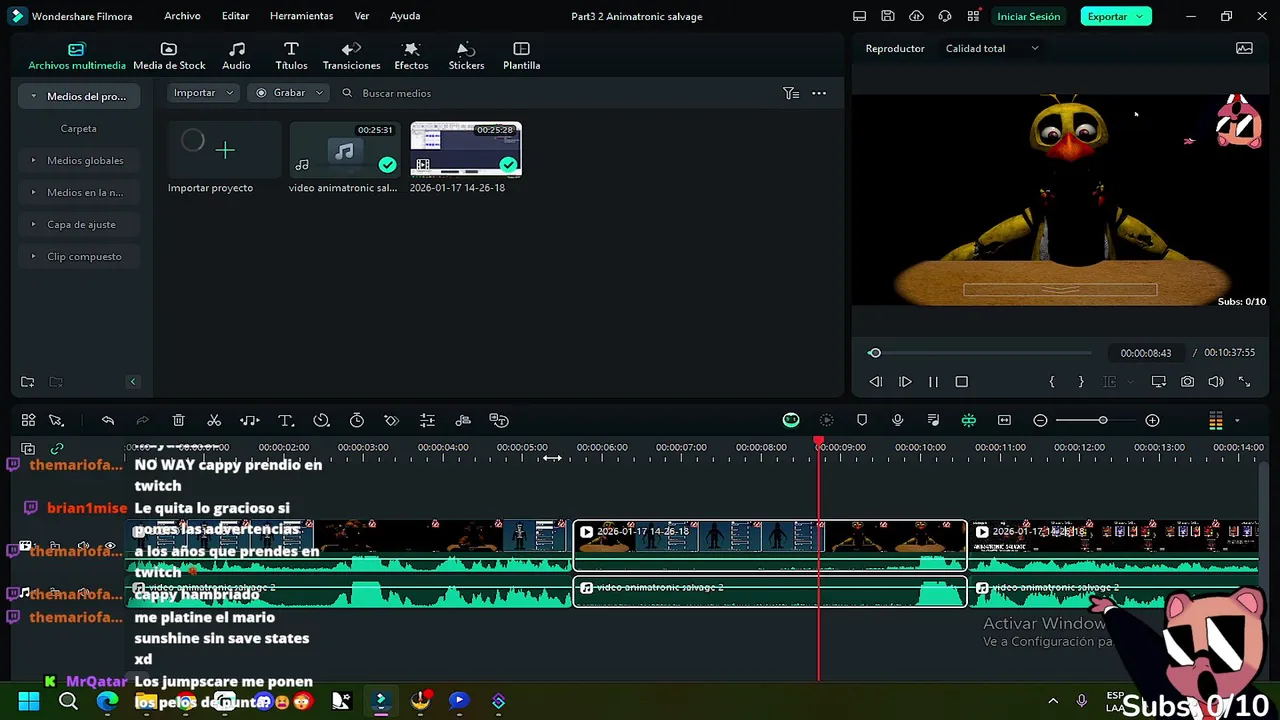Open the Media de Stock tab
Viewport: 1280px width, 720px height.
pos(169,56)
